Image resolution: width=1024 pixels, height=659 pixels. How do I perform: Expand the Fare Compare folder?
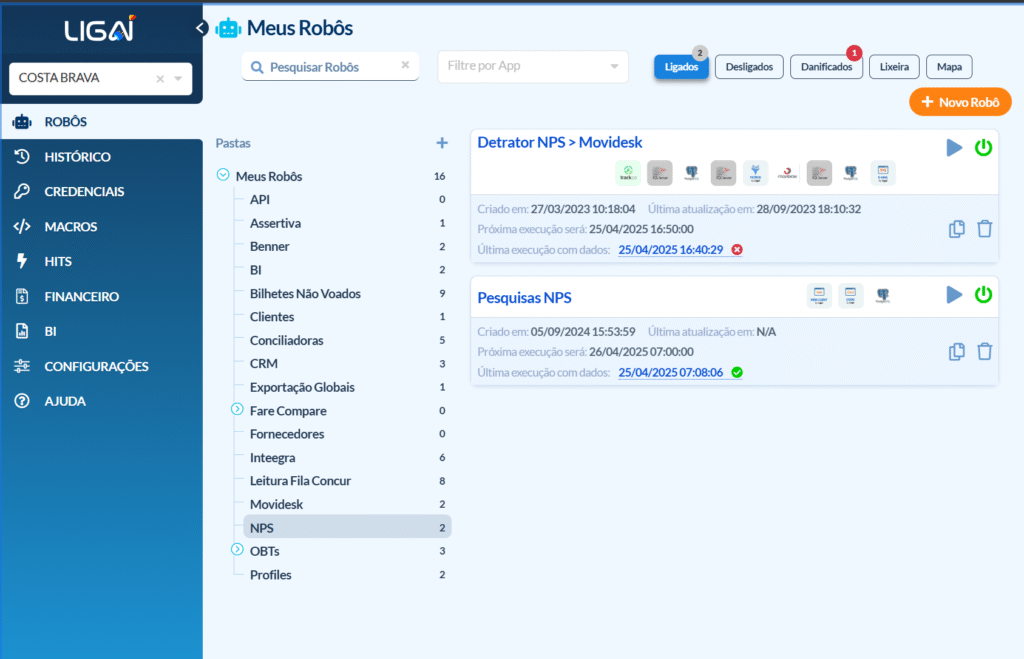(237, 410)
